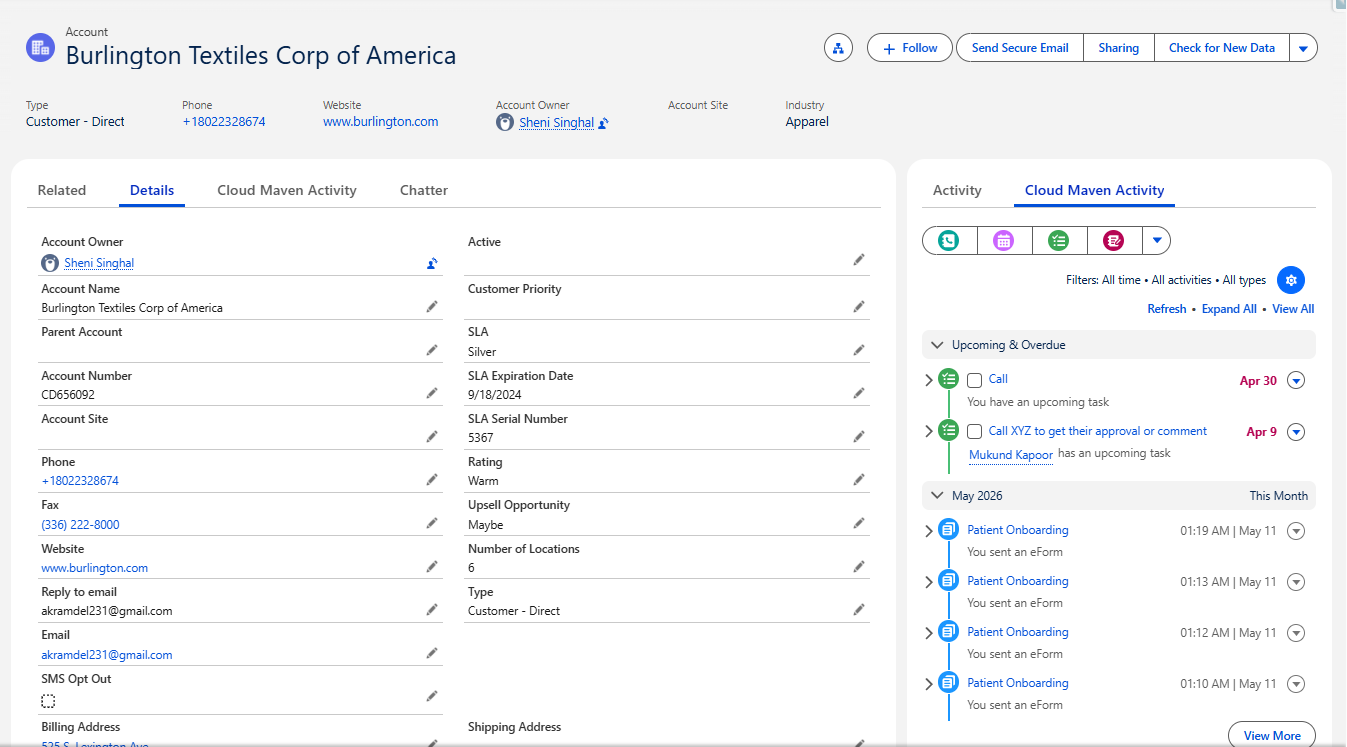The width and height of the screenshot is (1347, 747).
Task: Edit the Type field in Details
Action: pyautogui.click(x=859, y=610)
